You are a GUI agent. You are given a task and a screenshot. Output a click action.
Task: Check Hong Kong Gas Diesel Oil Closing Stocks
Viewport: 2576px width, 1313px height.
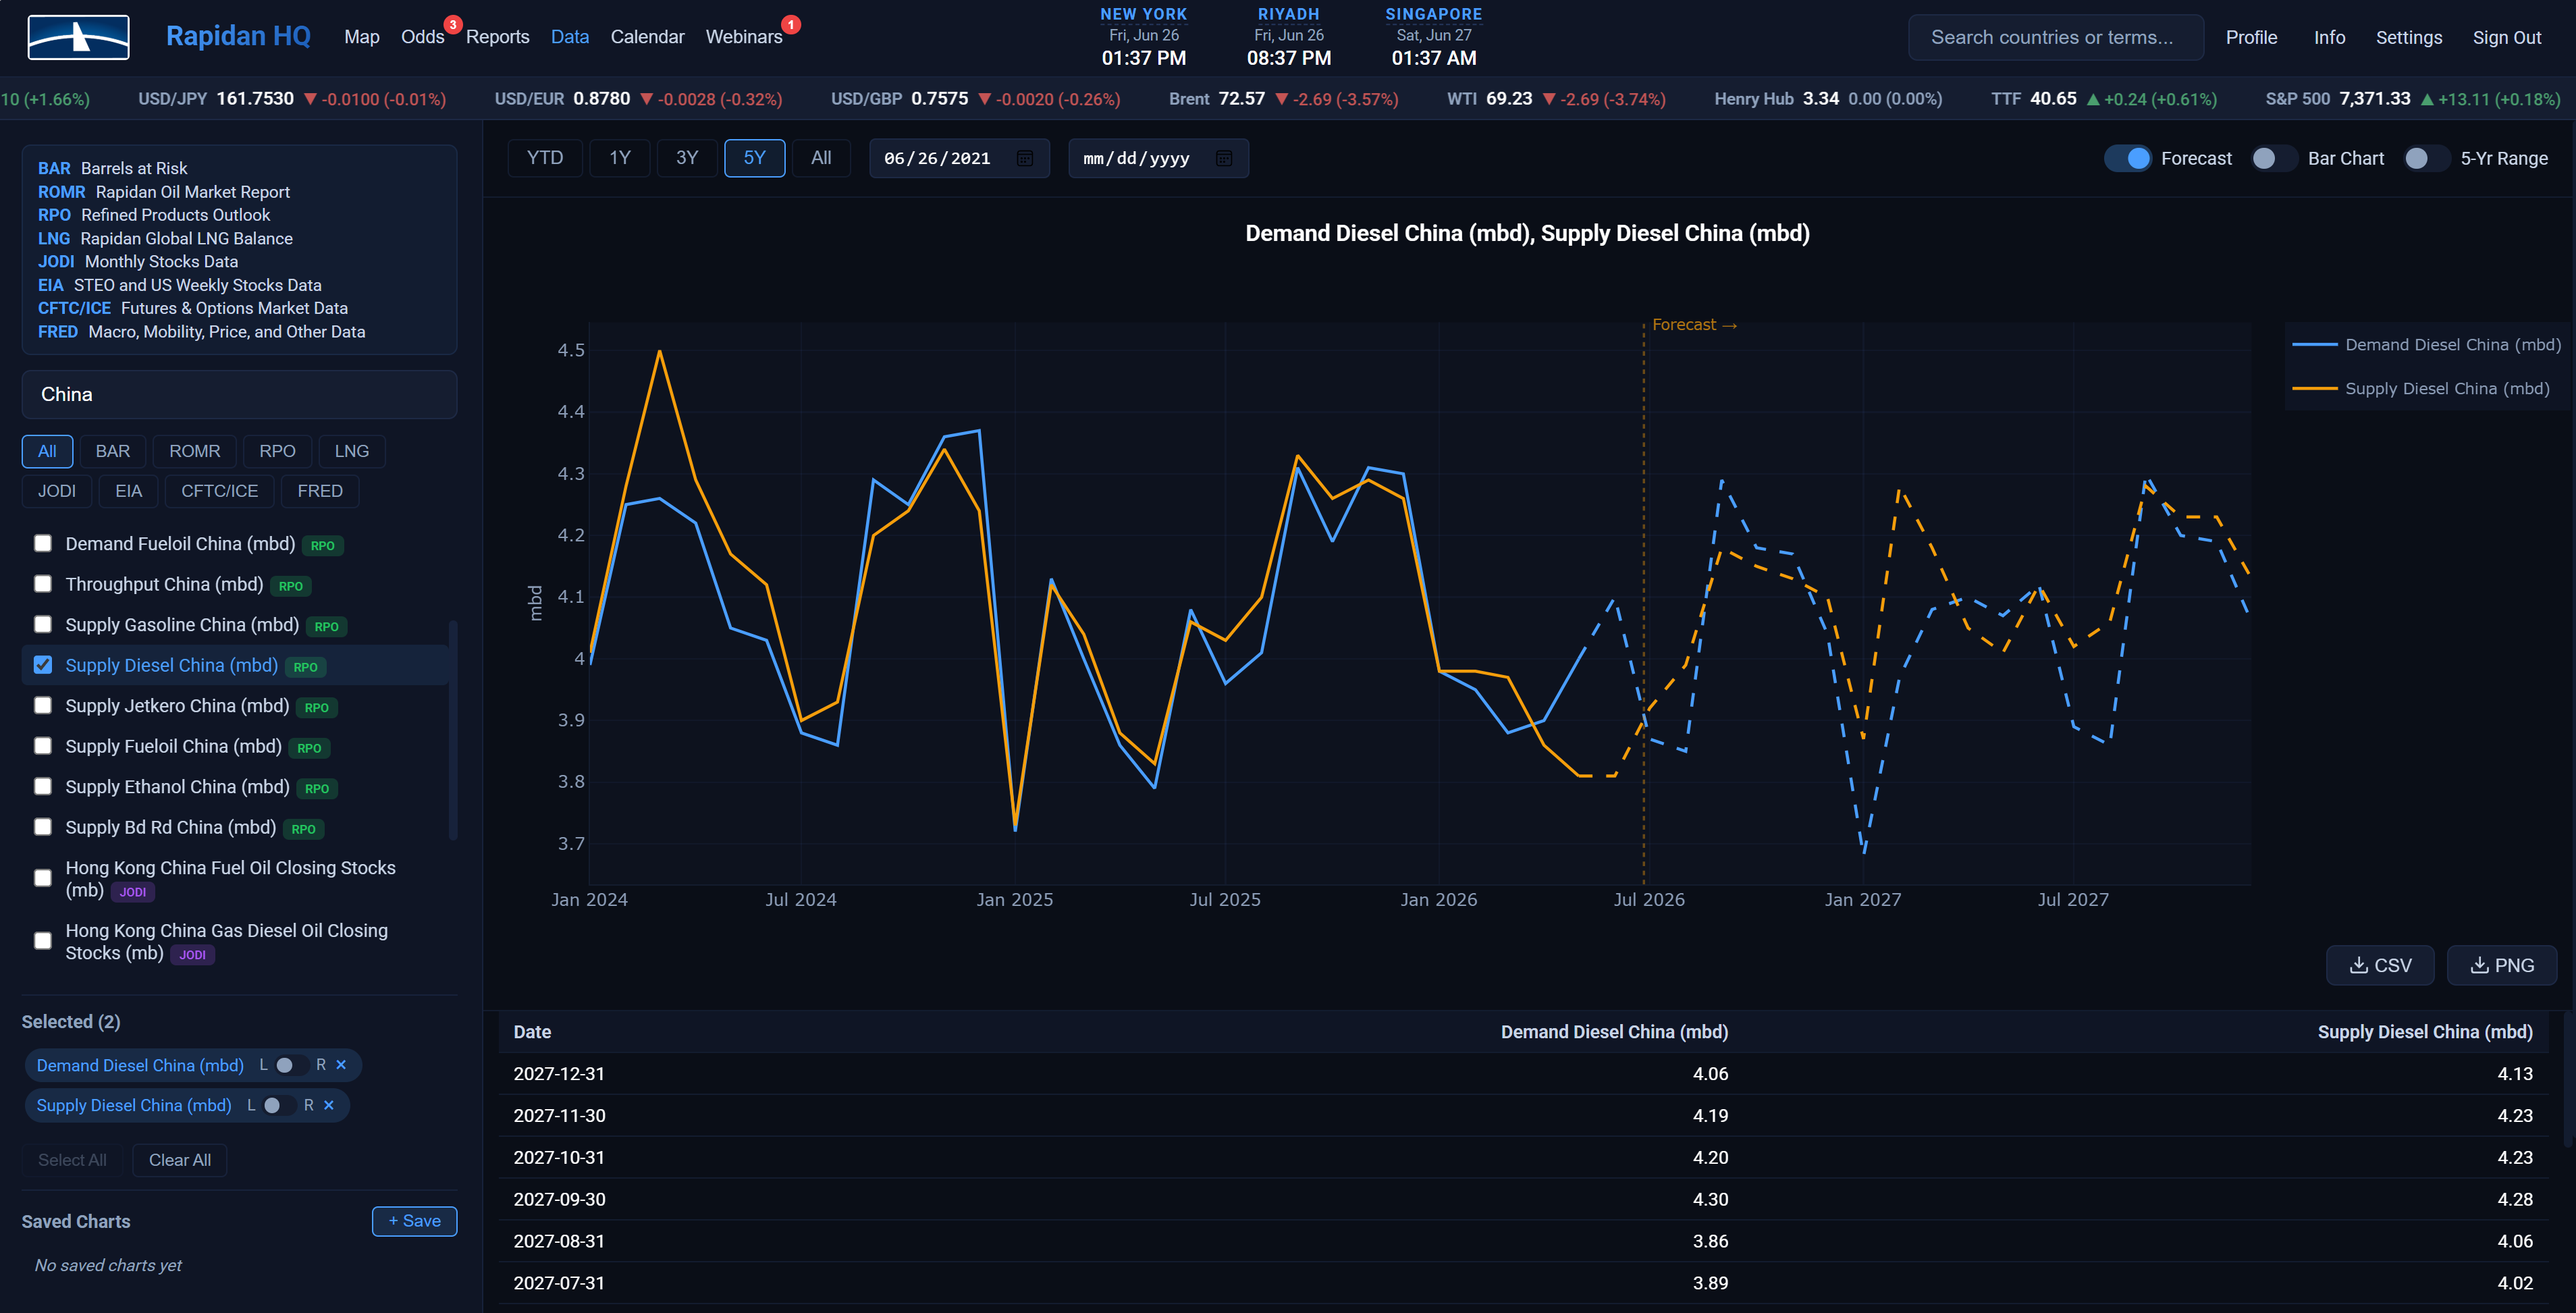pos(43,941)
